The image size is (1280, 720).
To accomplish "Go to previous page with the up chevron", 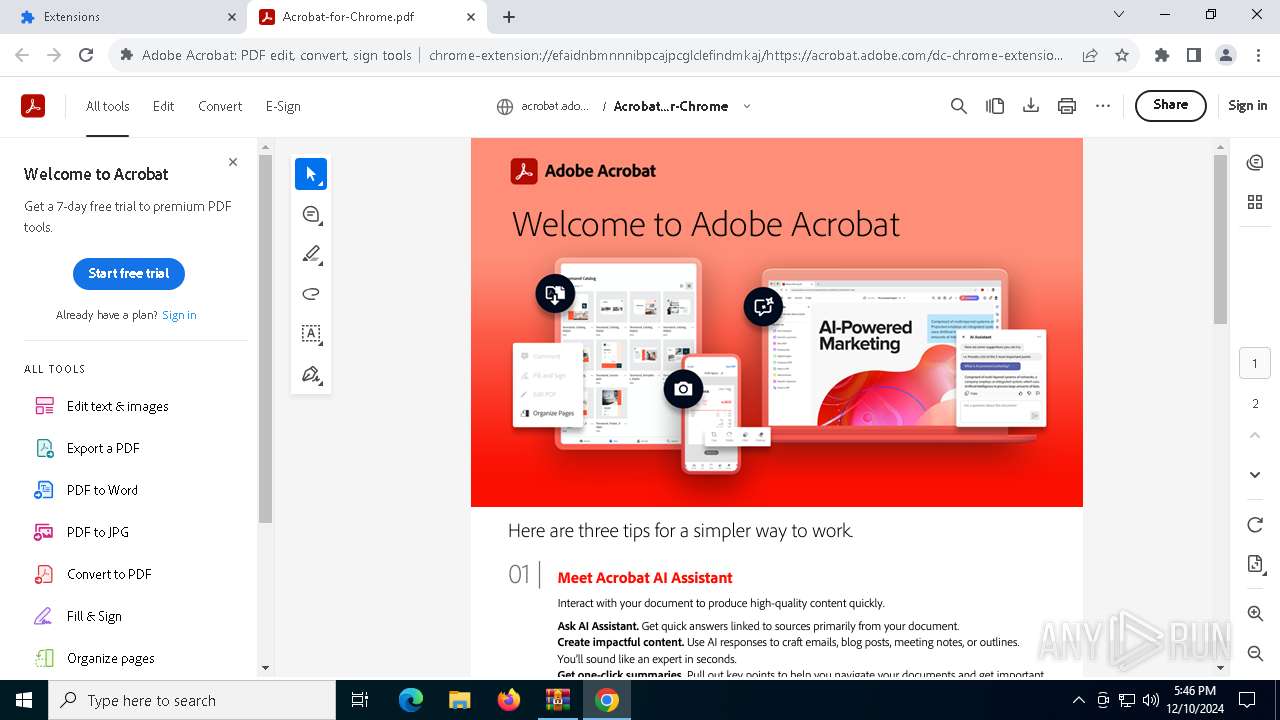I will click(1255, 436).
